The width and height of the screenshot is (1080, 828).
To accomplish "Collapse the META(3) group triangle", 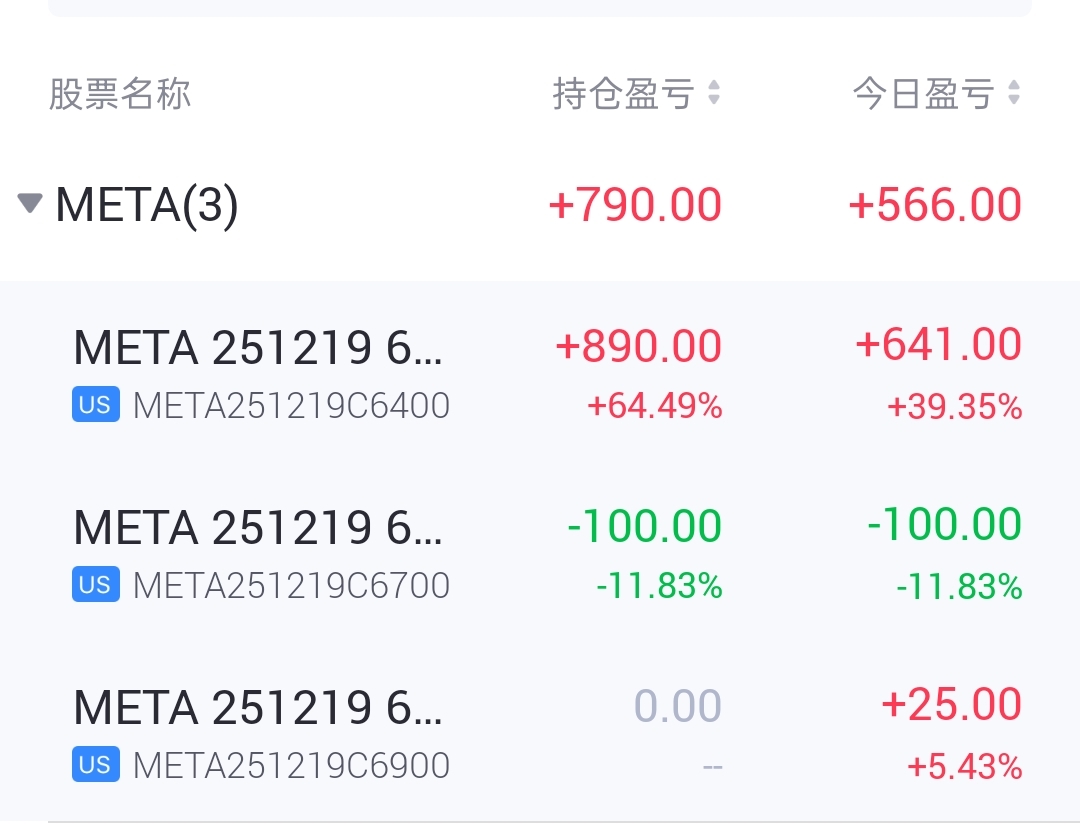I will (30, 203).
